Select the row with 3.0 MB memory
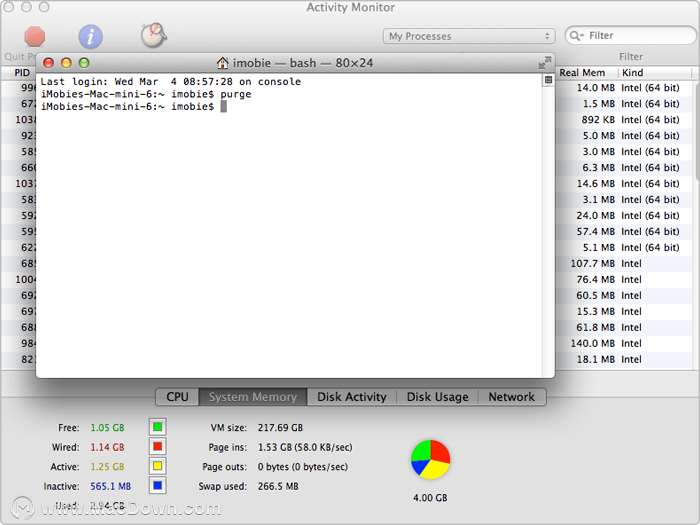The height and width of the screenshot is (525, 700). coord(625,152)
